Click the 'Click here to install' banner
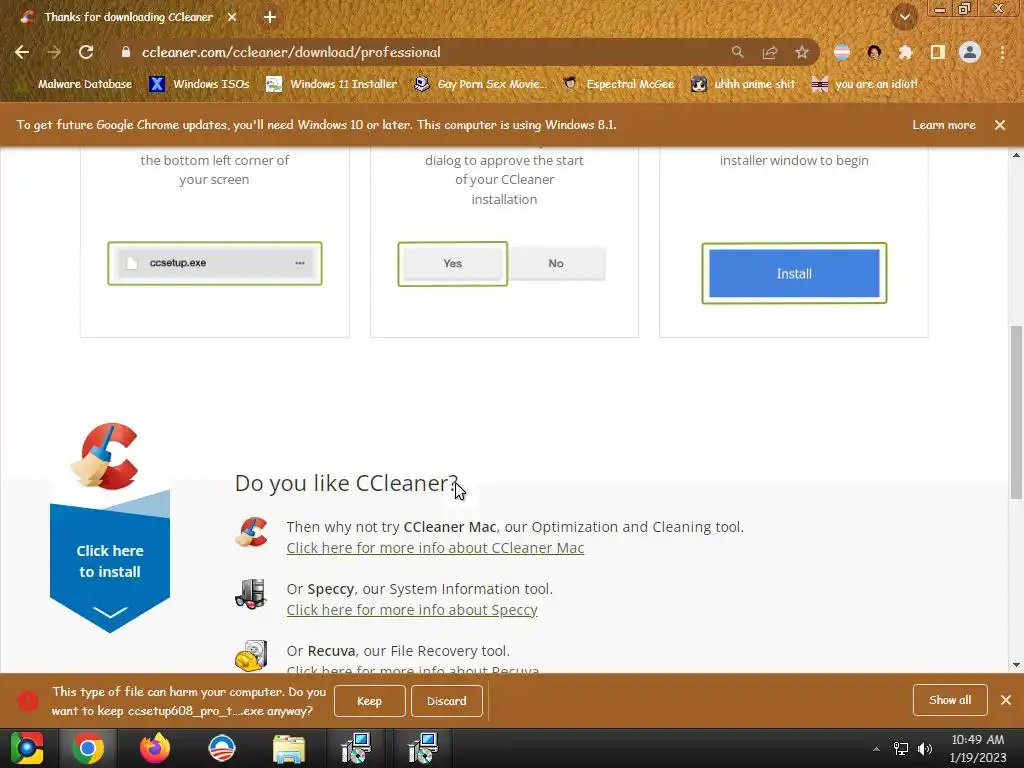 click(110, 562)
